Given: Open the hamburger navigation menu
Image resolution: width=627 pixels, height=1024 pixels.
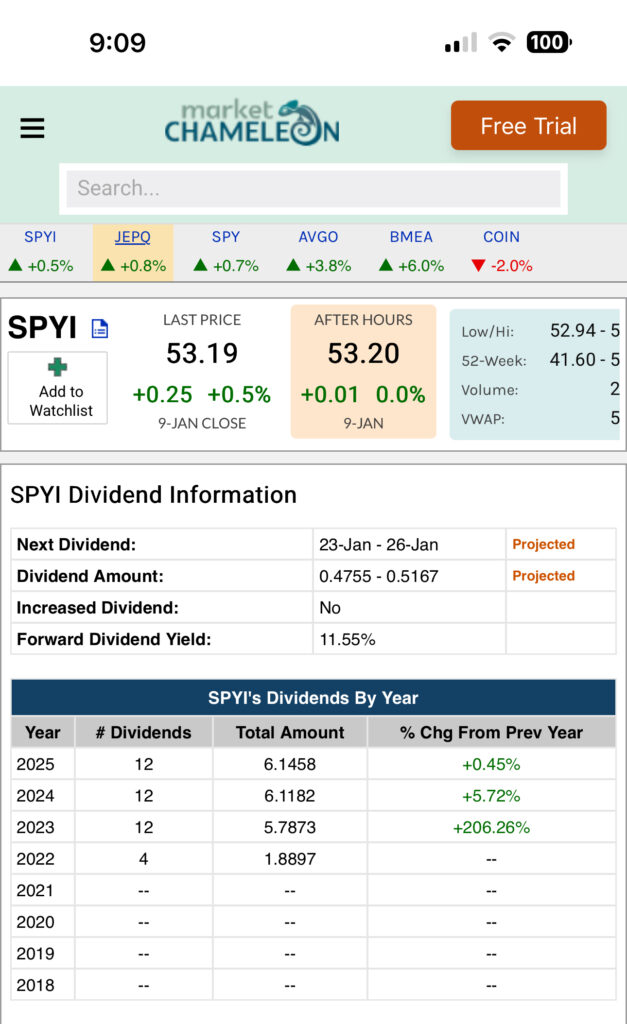Looking at the screenshot, I should coord(33,128).
